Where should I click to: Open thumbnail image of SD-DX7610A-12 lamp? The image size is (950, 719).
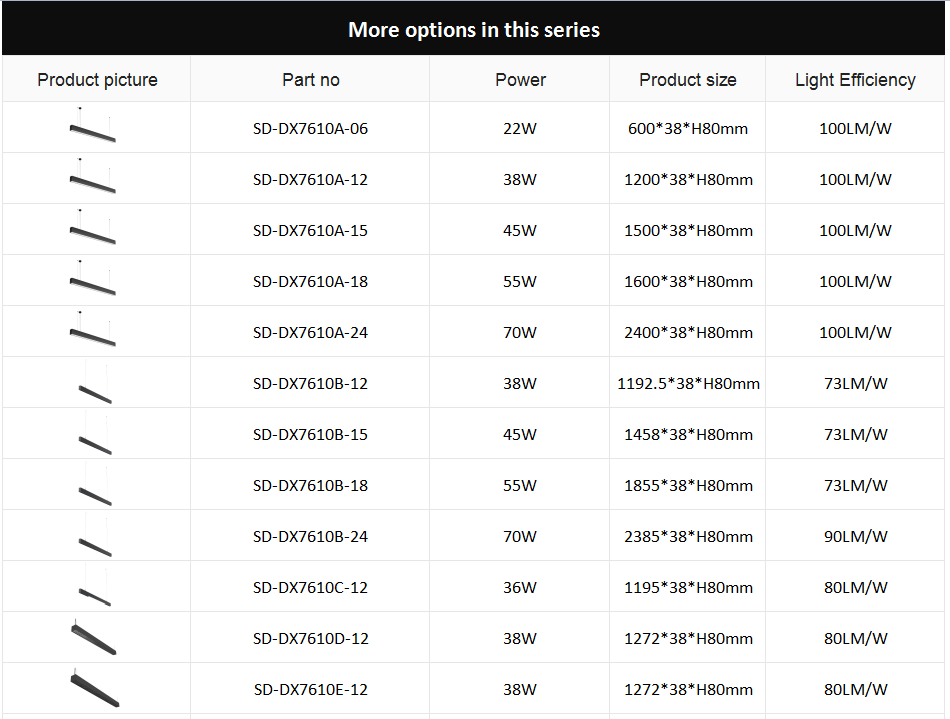pos(93,176)
